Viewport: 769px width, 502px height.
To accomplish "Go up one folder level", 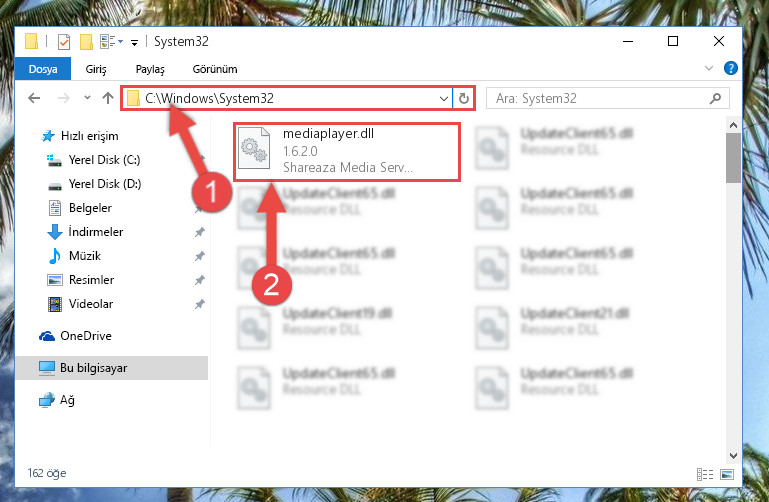I will 108,98.
